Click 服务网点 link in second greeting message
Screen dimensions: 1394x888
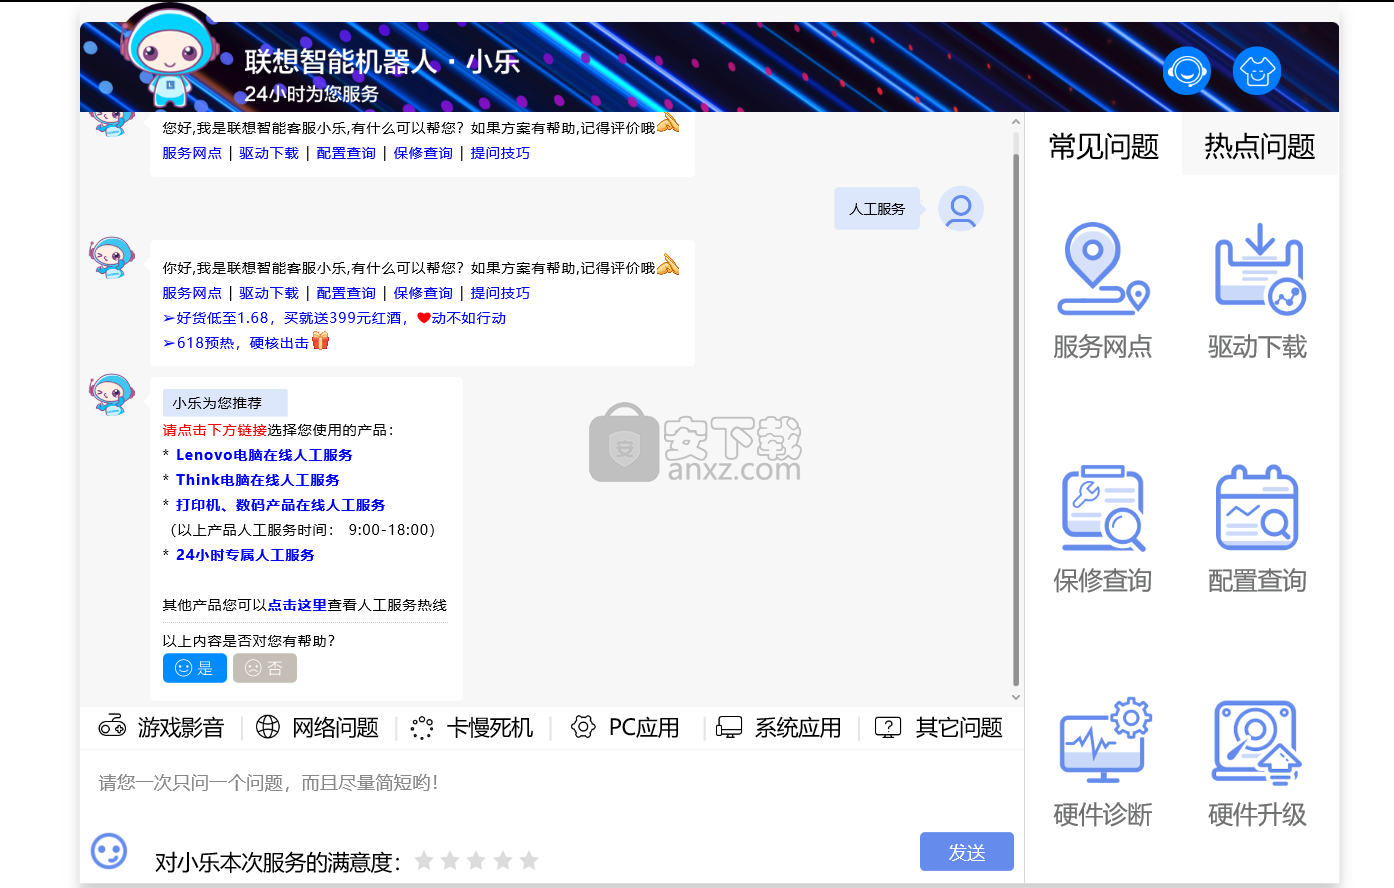tap(192, 293)
